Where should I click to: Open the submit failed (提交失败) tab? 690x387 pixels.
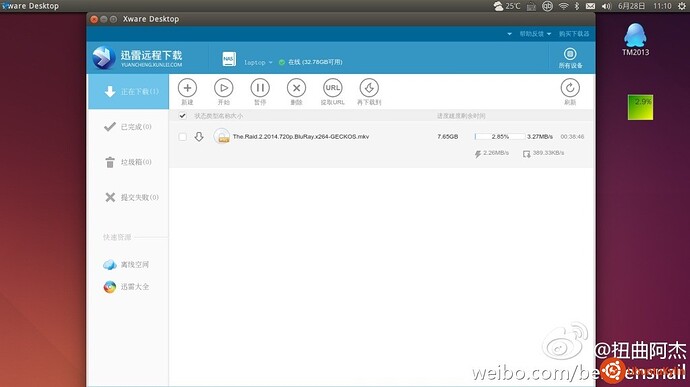(x=128, y=197)
